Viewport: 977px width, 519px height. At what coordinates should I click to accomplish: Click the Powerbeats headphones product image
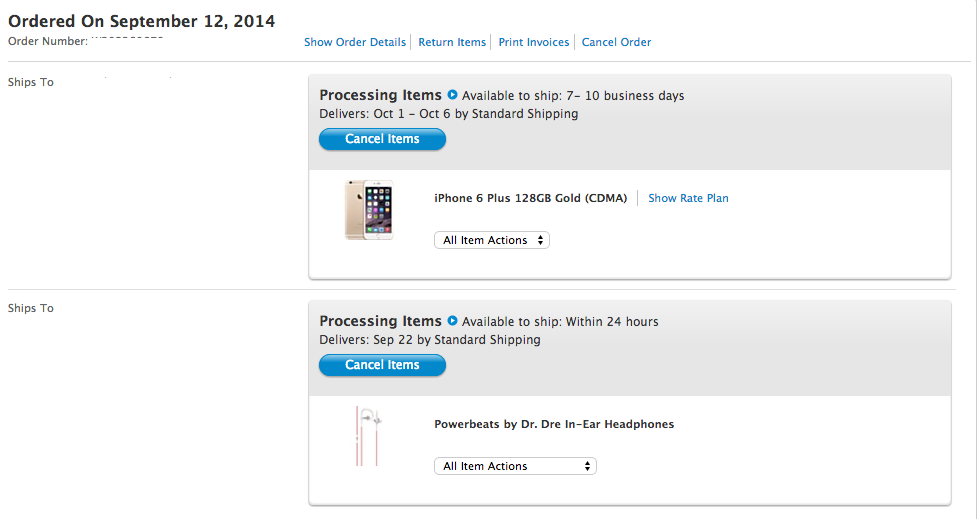pos(368,435)
